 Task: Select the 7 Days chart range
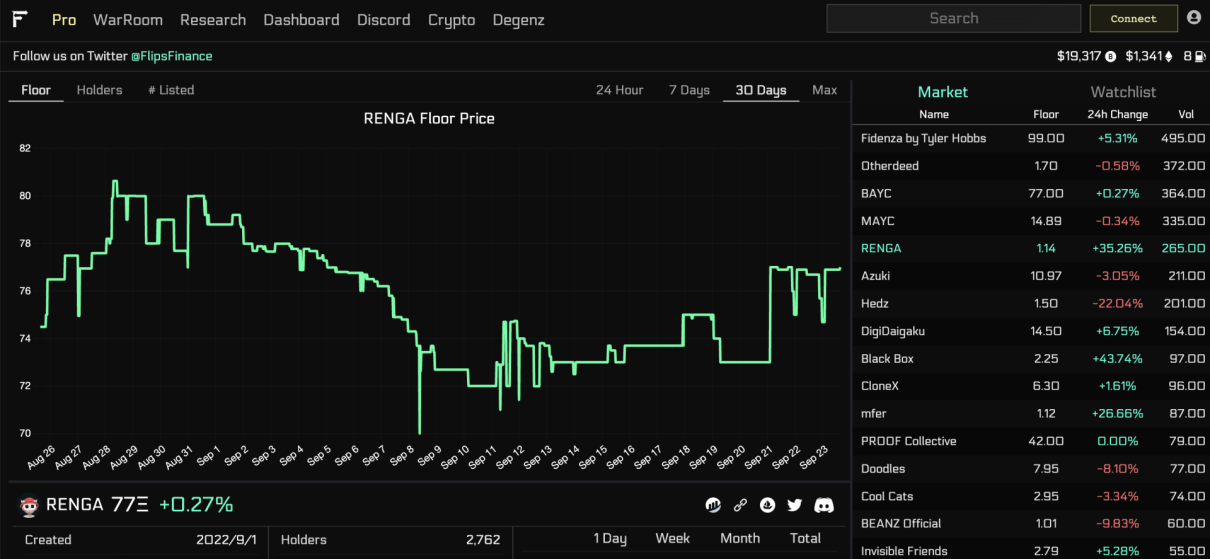coord(689,90)
